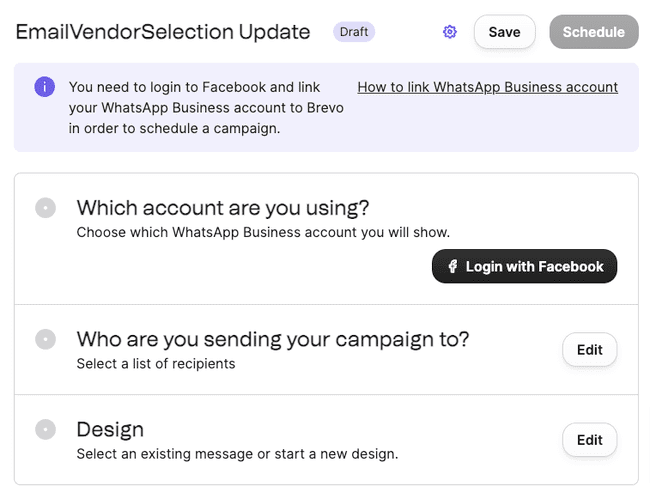Edit the campaign recipients
650x499 pixels.
tap(589, 350)
